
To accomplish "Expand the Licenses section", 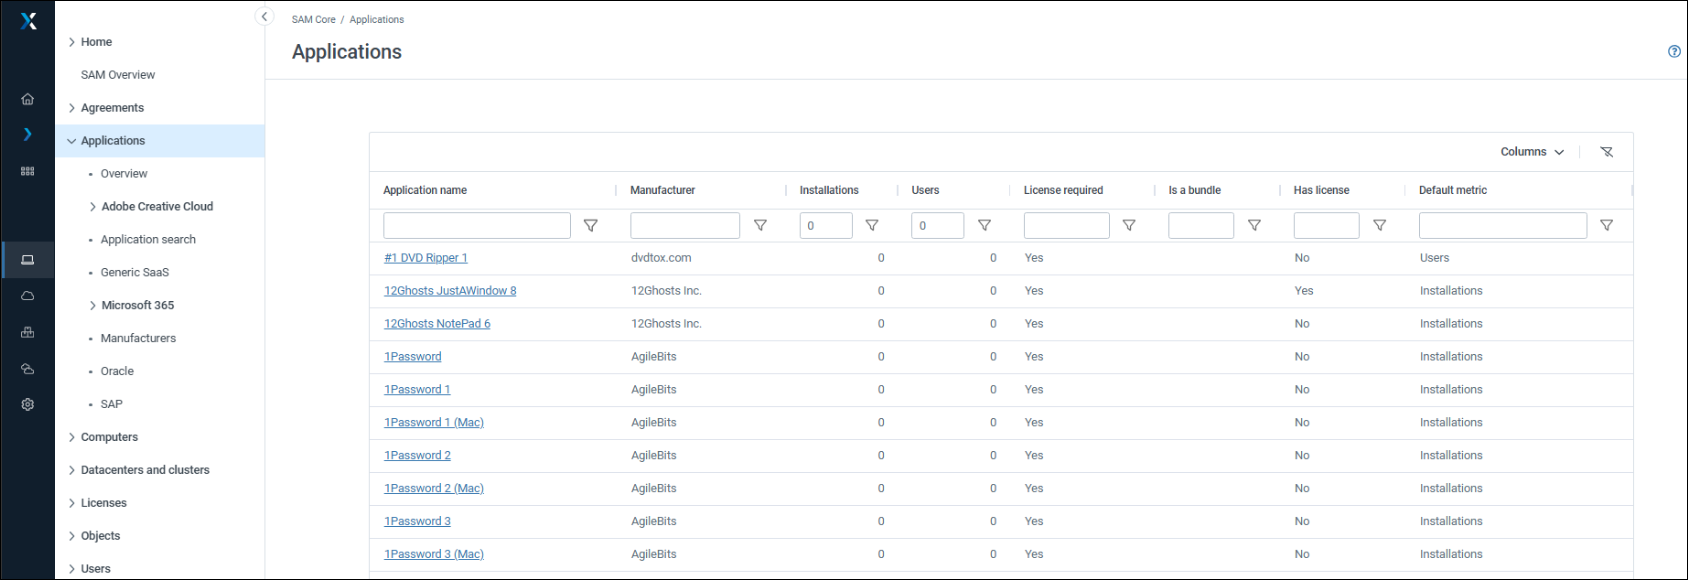I will (72, 503).
